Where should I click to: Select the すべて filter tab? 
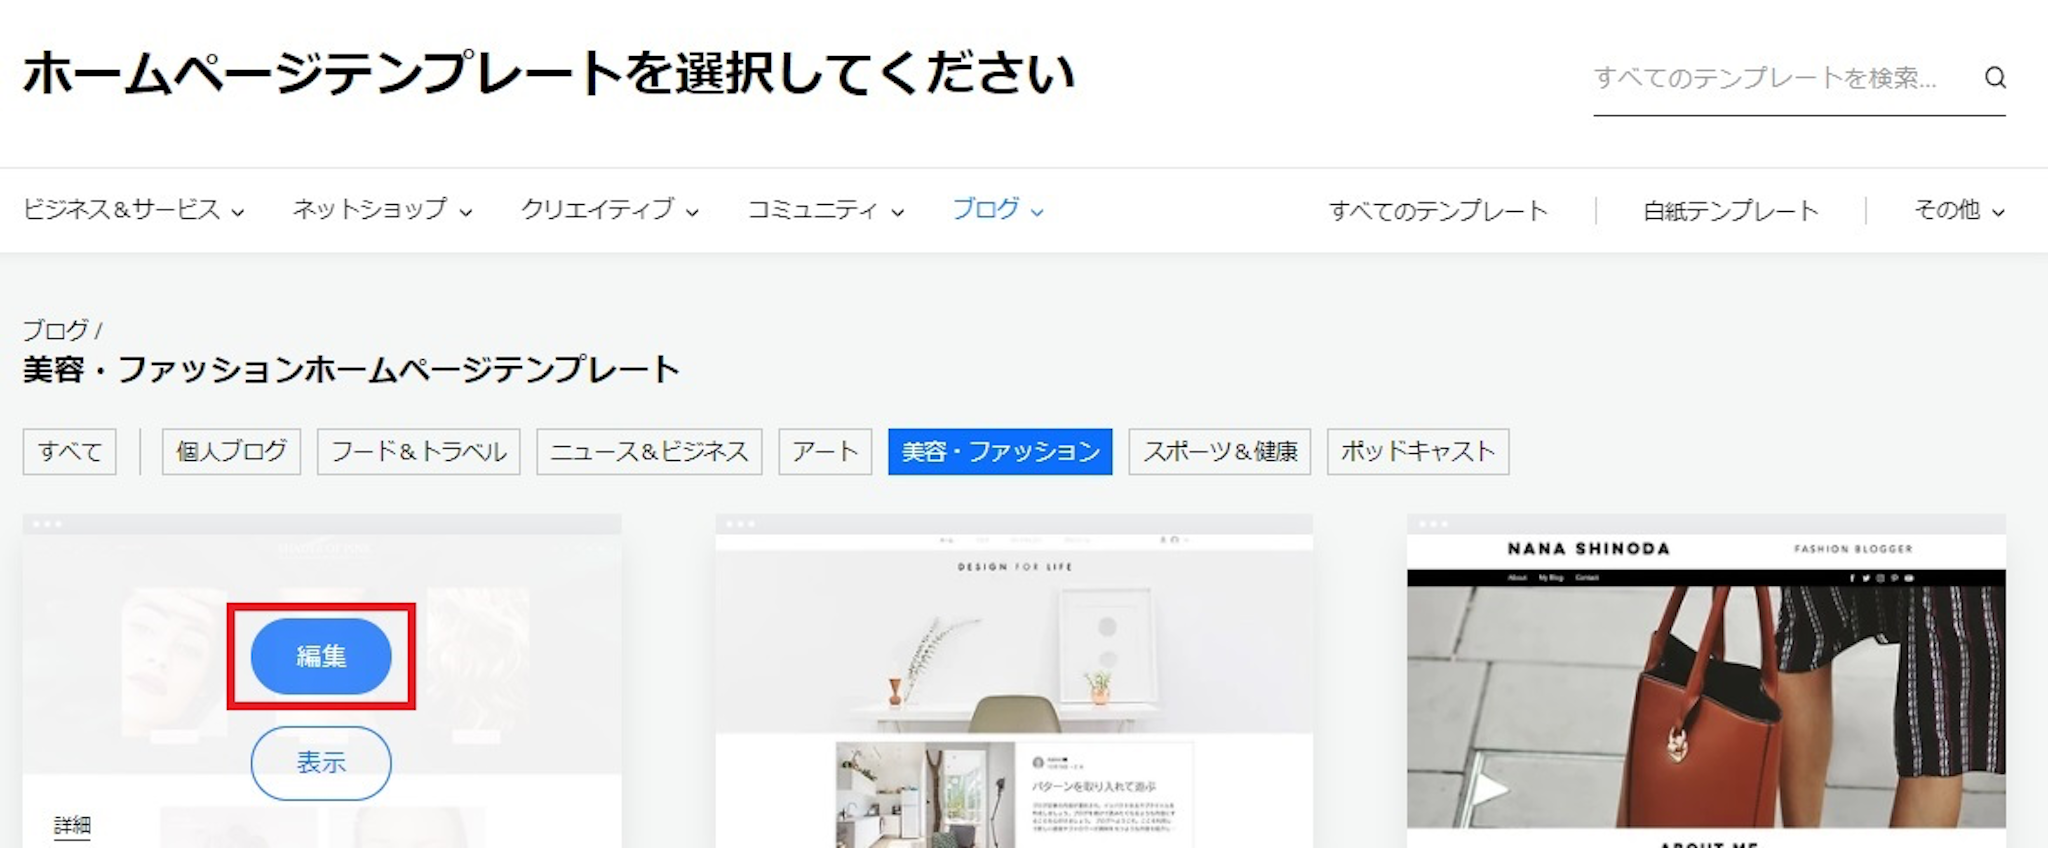tap(70, 452)
